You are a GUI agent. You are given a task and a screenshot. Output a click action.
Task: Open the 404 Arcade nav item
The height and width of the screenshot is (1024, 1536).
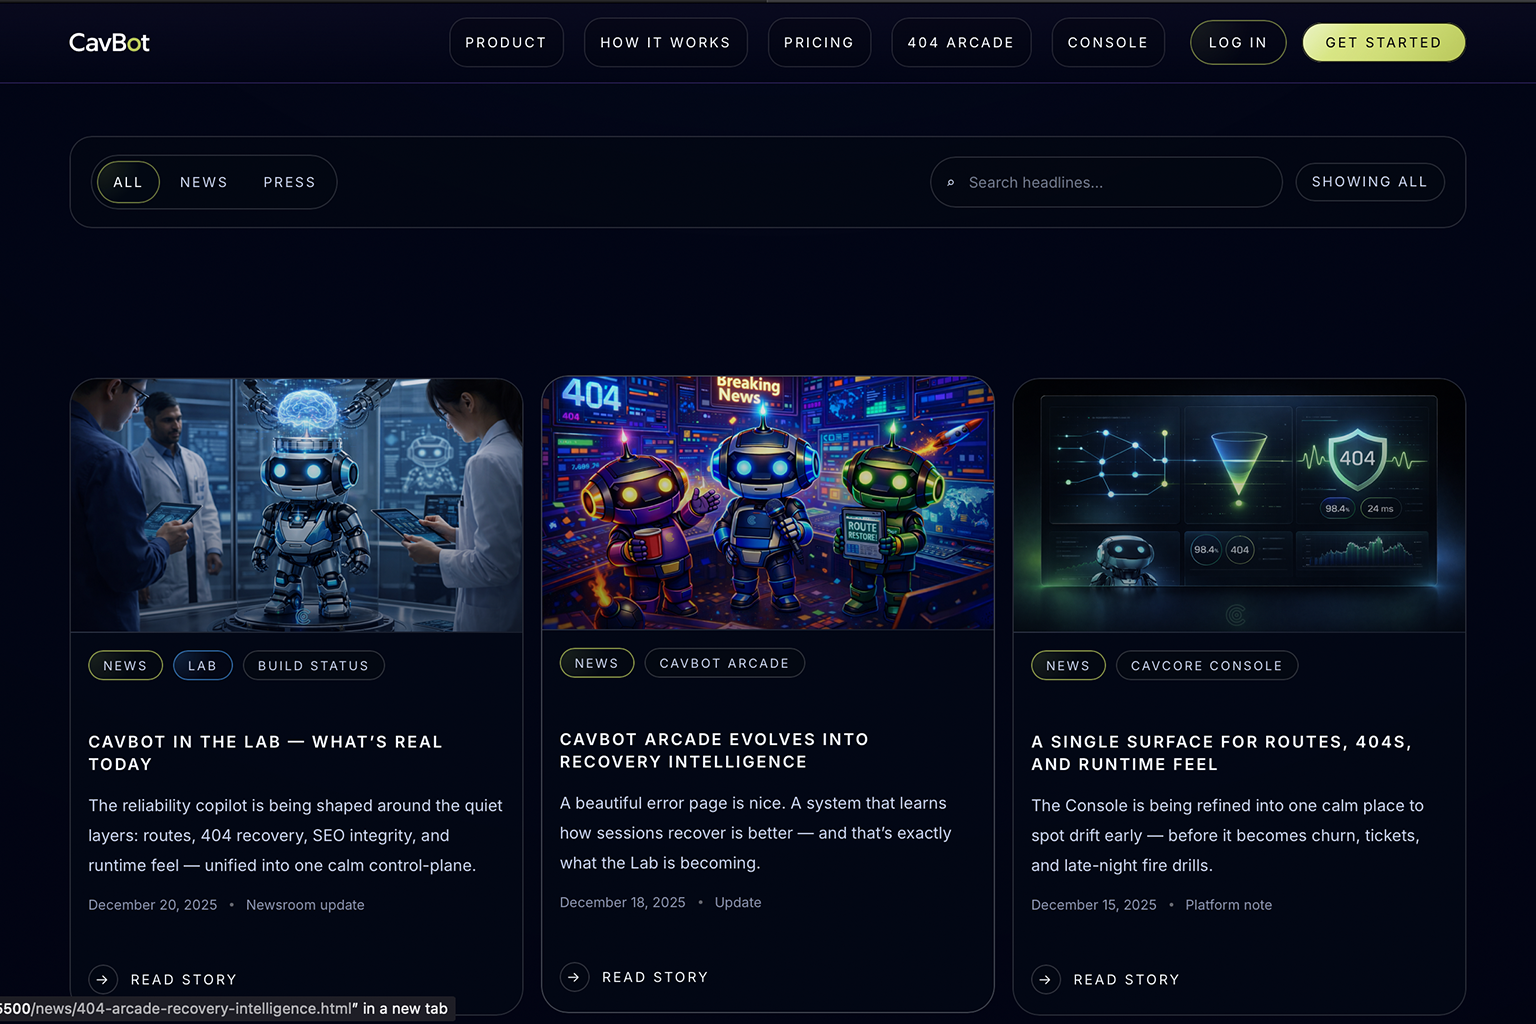(960, 42)
